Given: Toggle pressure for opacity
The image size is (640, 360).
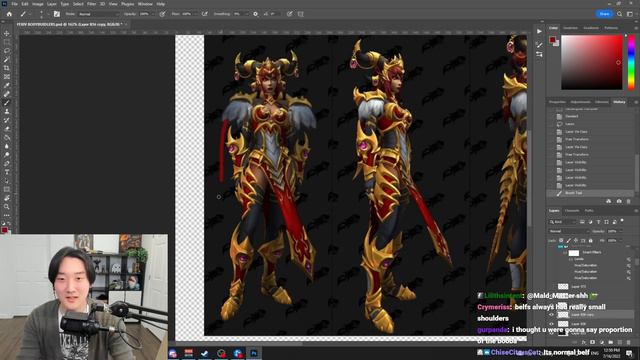Looking at the screenshot, I should click(162, 14).
